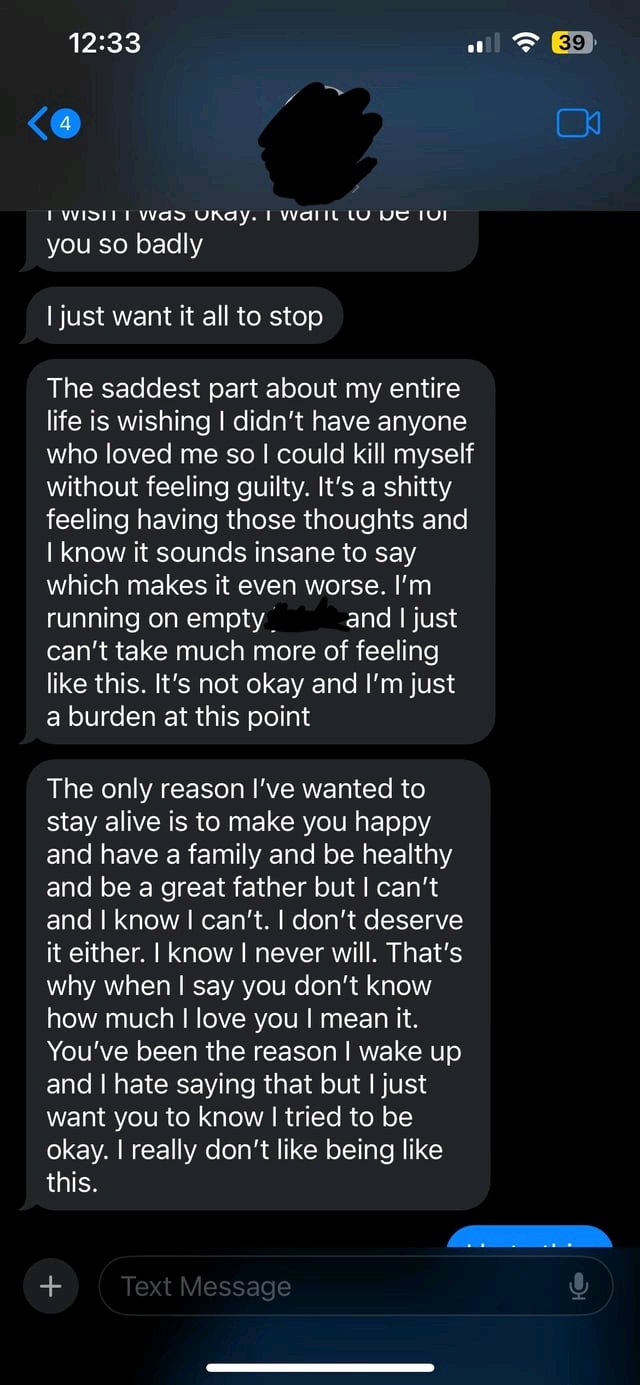Image resolution: width=640 pixels, height=1385 pixels.
Task: Tap the 12:33 clock in status bar
Action: click(105, 43)
